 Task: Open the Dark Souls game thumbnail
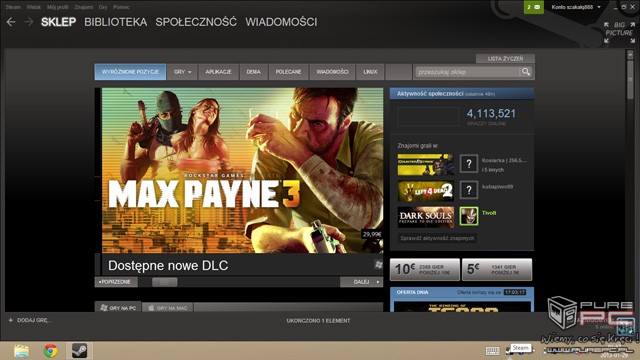click(426, 217)
